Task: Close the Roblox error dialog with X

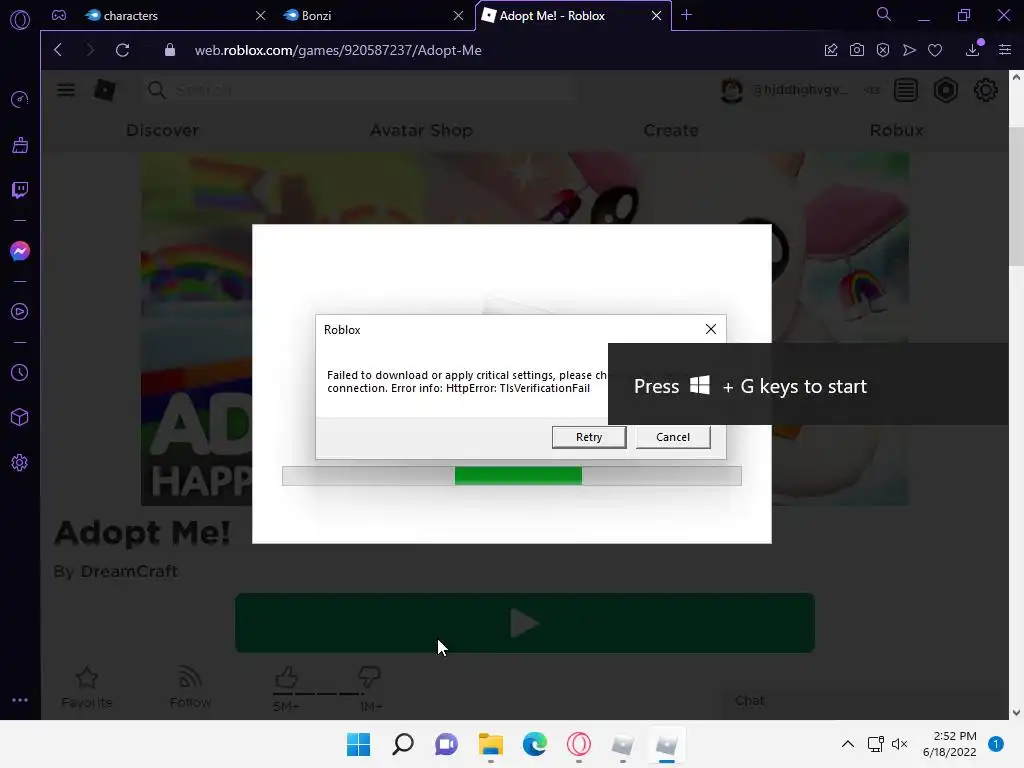Action: pos(711,329)
